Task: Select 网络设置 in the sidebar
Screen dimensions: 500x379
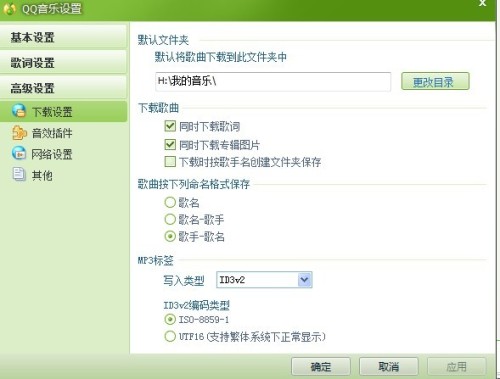Action: coord(52,154)
